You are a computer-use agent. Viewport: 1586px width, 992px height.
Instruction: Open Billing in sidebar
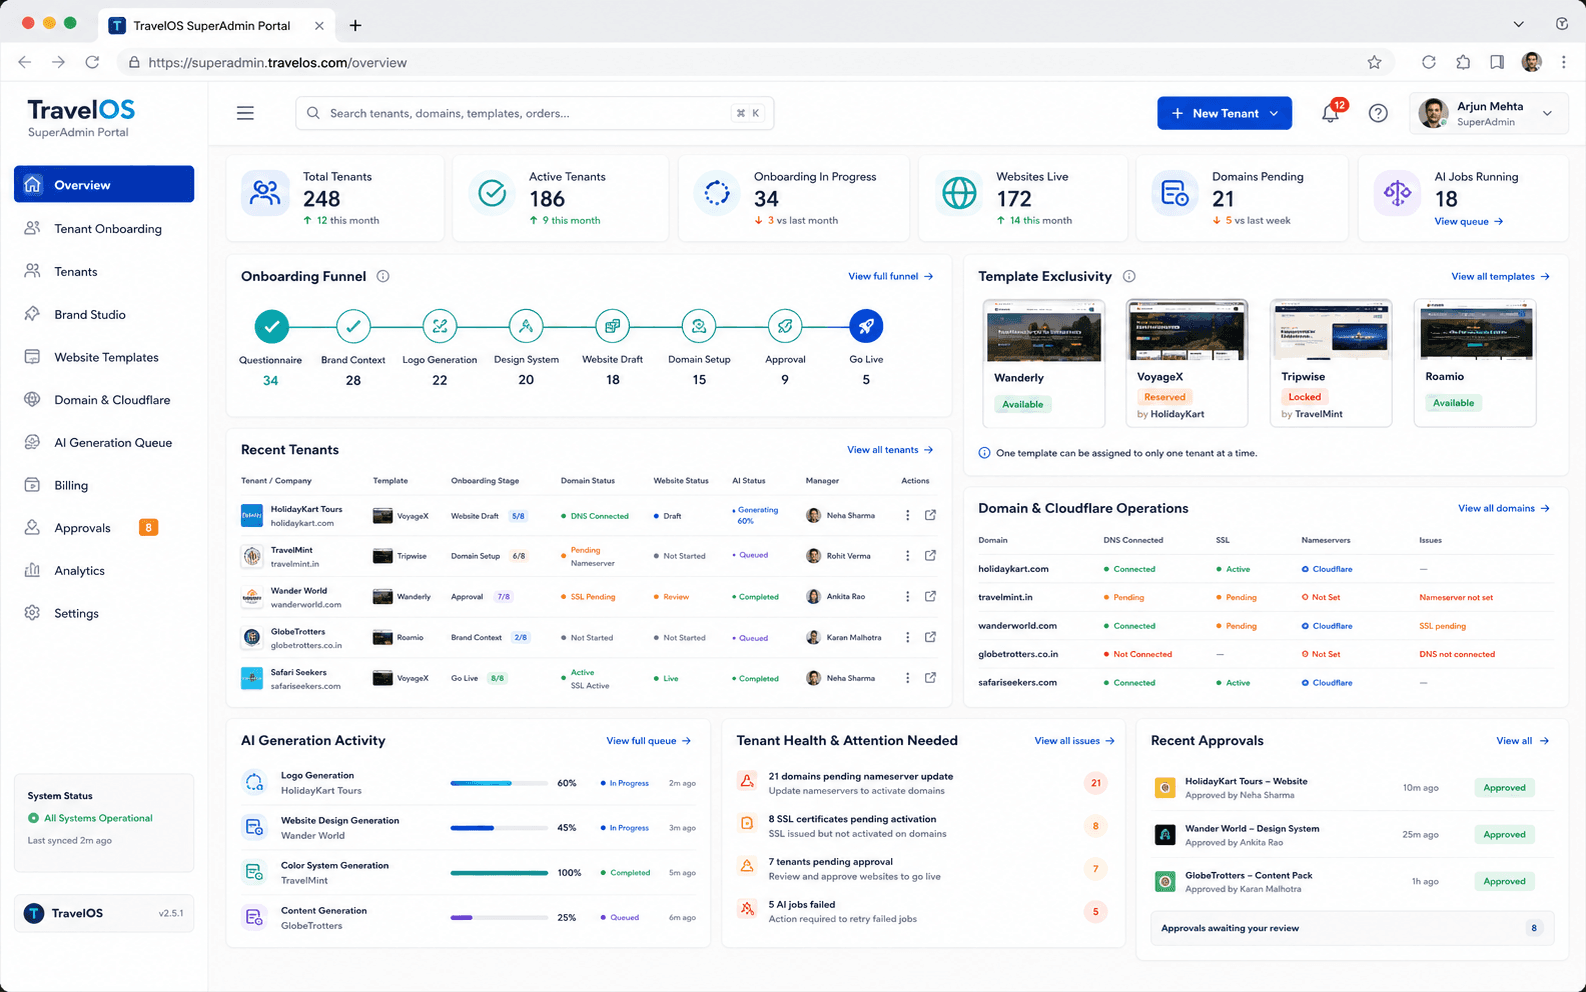click(104, 485)
